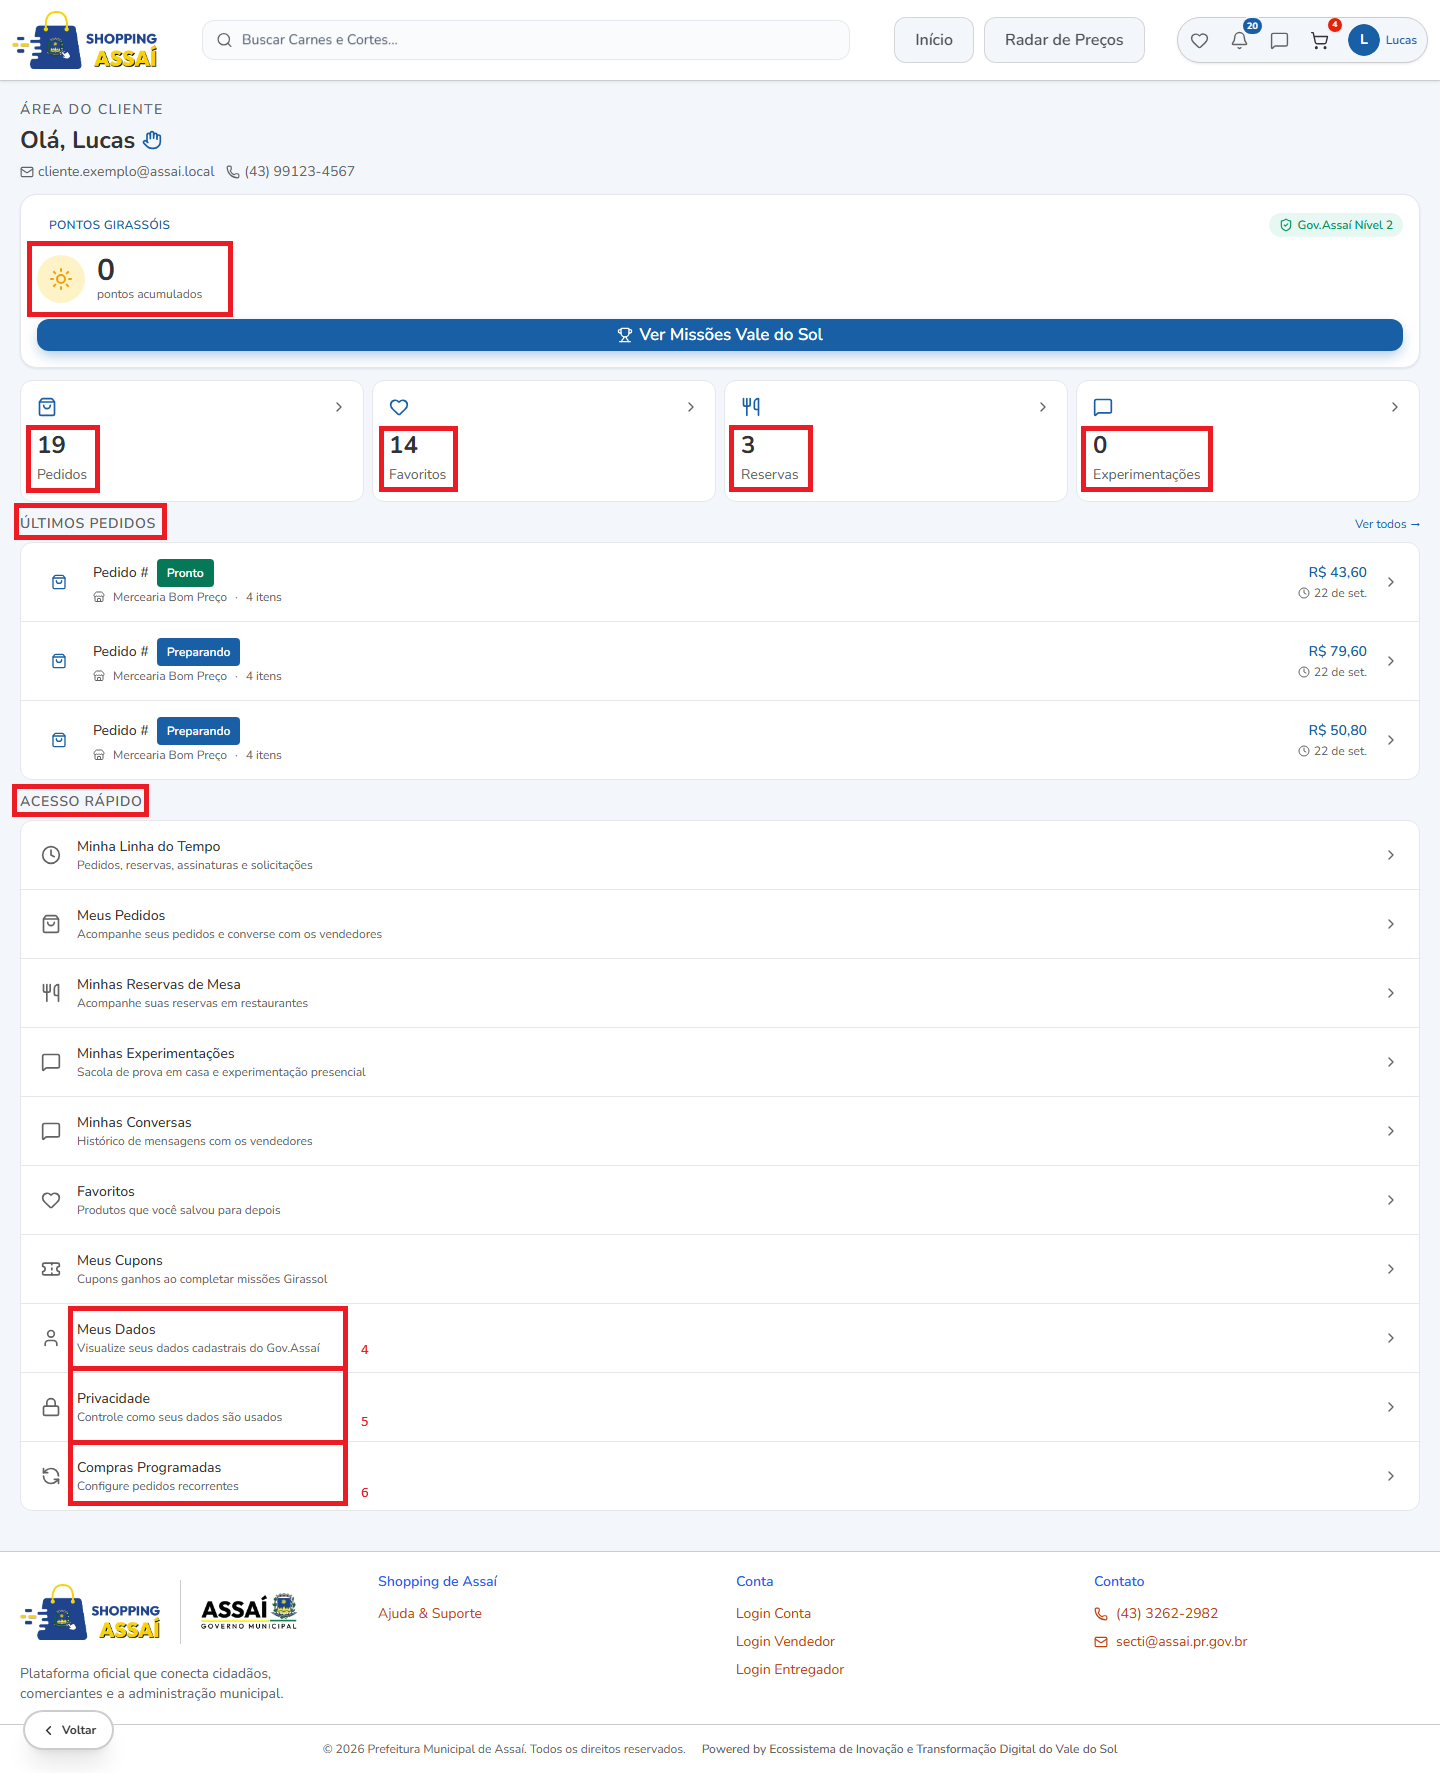Open the R$ 43,60 order chevron
Image resolution: width=1440 pixels, height=1773 pixels.
[x=1391, y=582]
